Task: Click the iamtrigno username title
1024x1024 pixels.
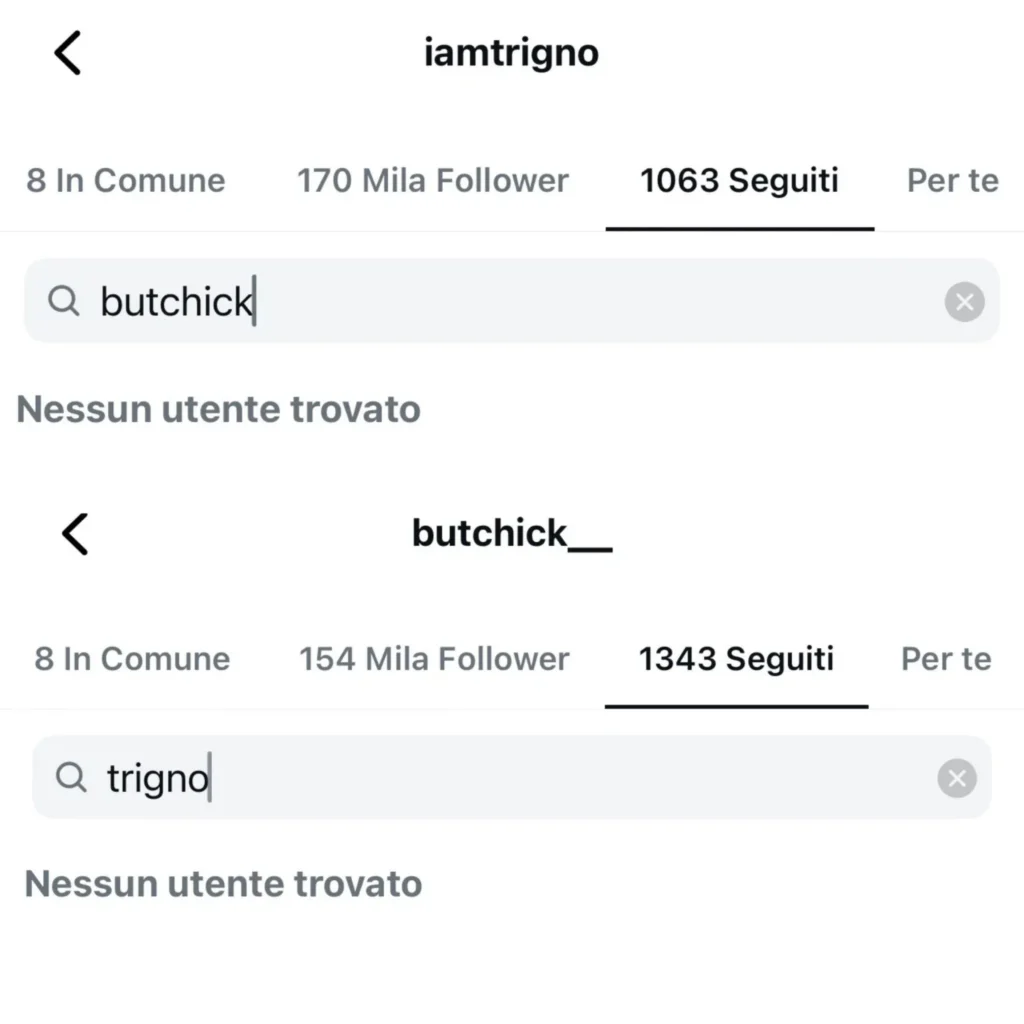Action: pyautogui.click(x=511, y=53)
